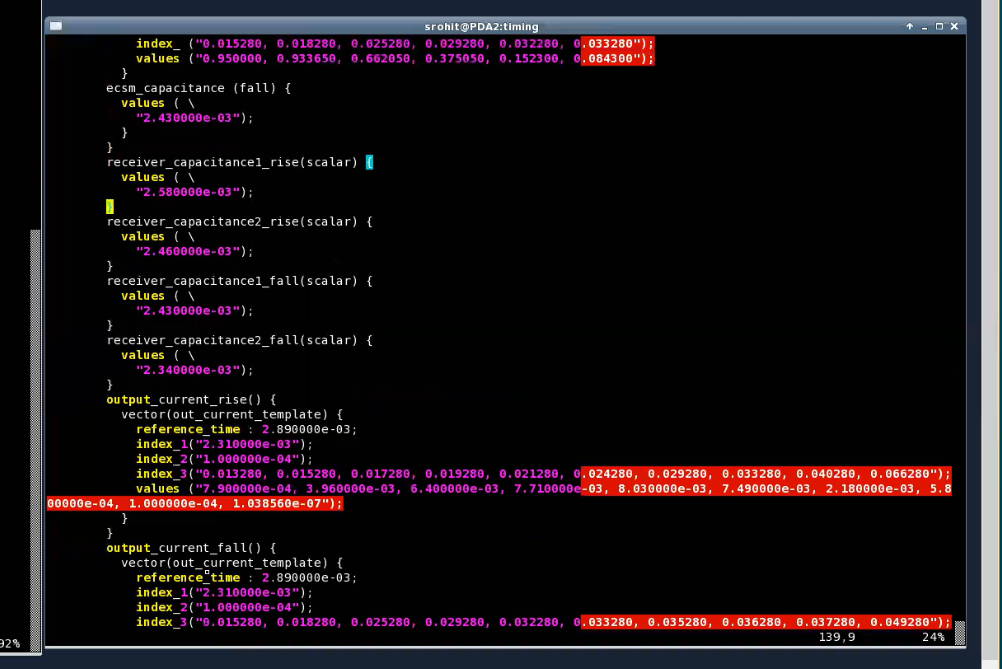The height and width of the screenshot is (669, 1002).
Task: Place cursor on receiver_capacitance2_rise(scalar) line
Action: [232, 222]
